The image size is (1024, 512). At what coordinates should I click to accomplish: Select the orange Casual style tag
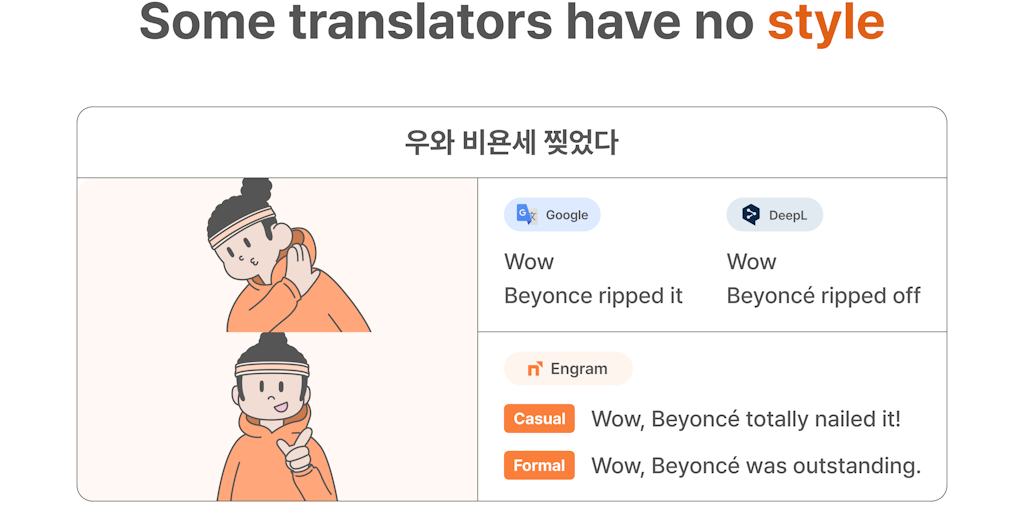click(539, 419)
